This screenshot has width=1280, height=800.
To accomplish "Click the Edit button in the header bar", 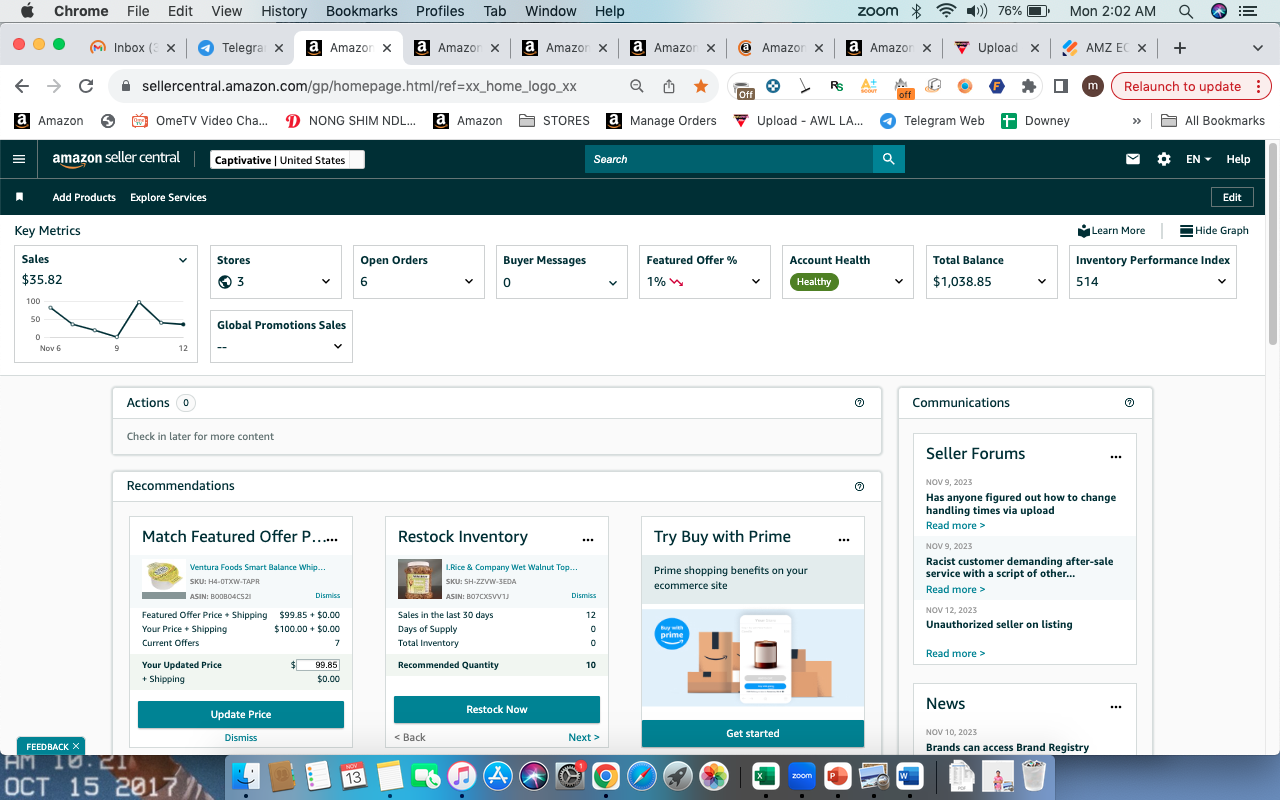I will coord(1232,197).
